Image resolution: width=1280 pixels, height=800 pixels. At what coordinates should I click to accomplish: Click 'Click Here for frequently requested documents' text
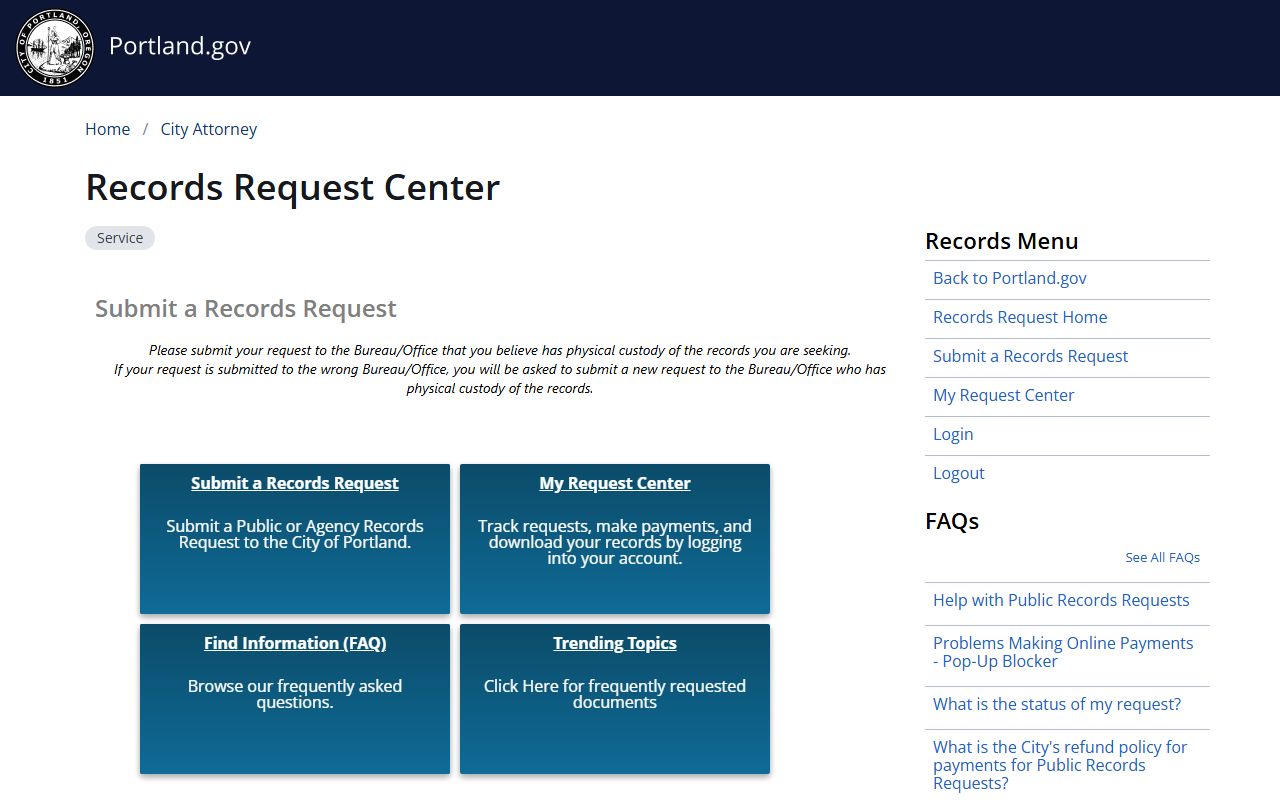click(x=615, y=694)
